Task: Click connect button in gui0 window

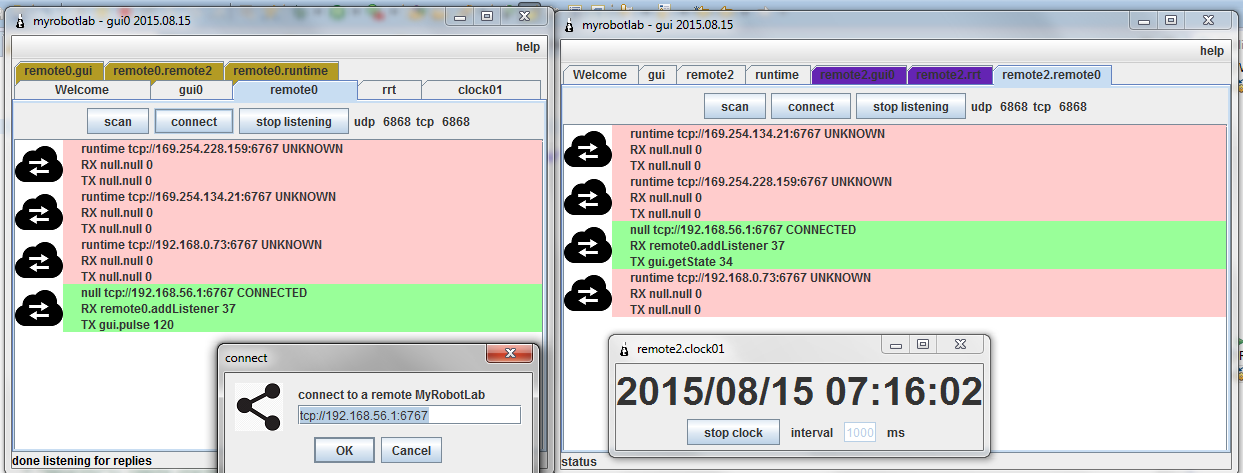Action: point(194,122)
